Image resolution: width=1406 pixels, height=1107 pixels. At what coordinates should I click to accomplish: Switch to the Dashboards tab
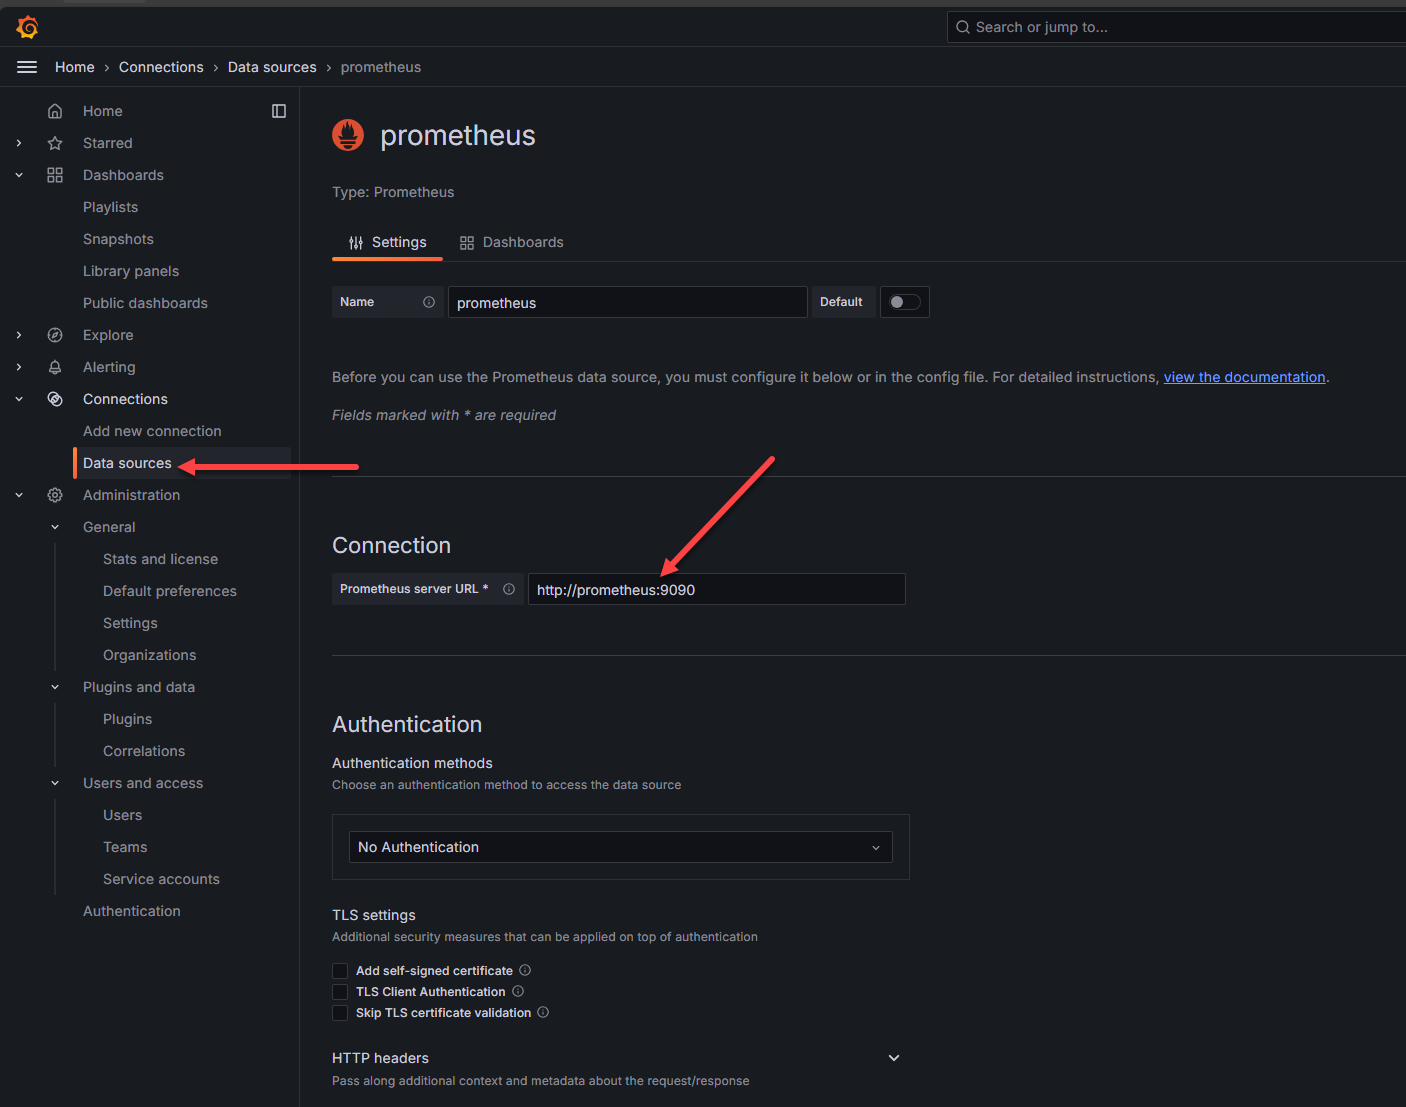tap(511, 242)
